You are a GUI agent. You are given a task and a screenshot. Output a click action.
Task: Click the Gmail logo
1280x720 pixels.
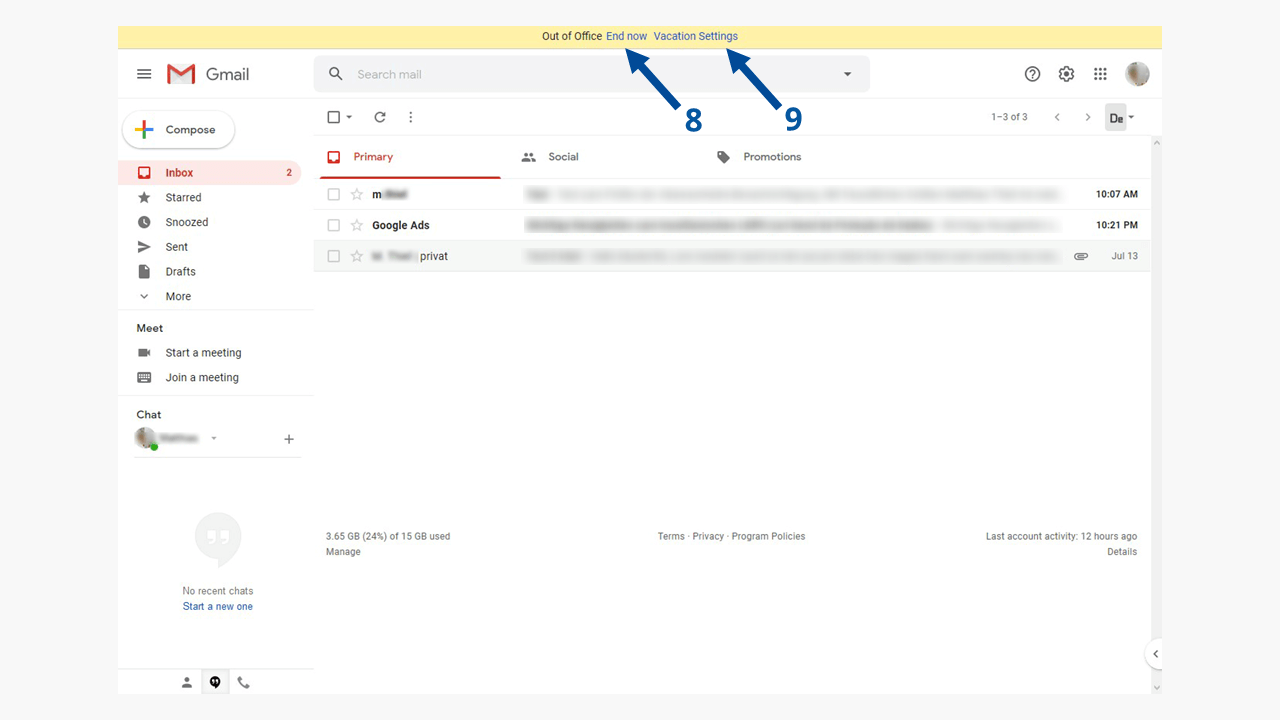pos(208,74)
